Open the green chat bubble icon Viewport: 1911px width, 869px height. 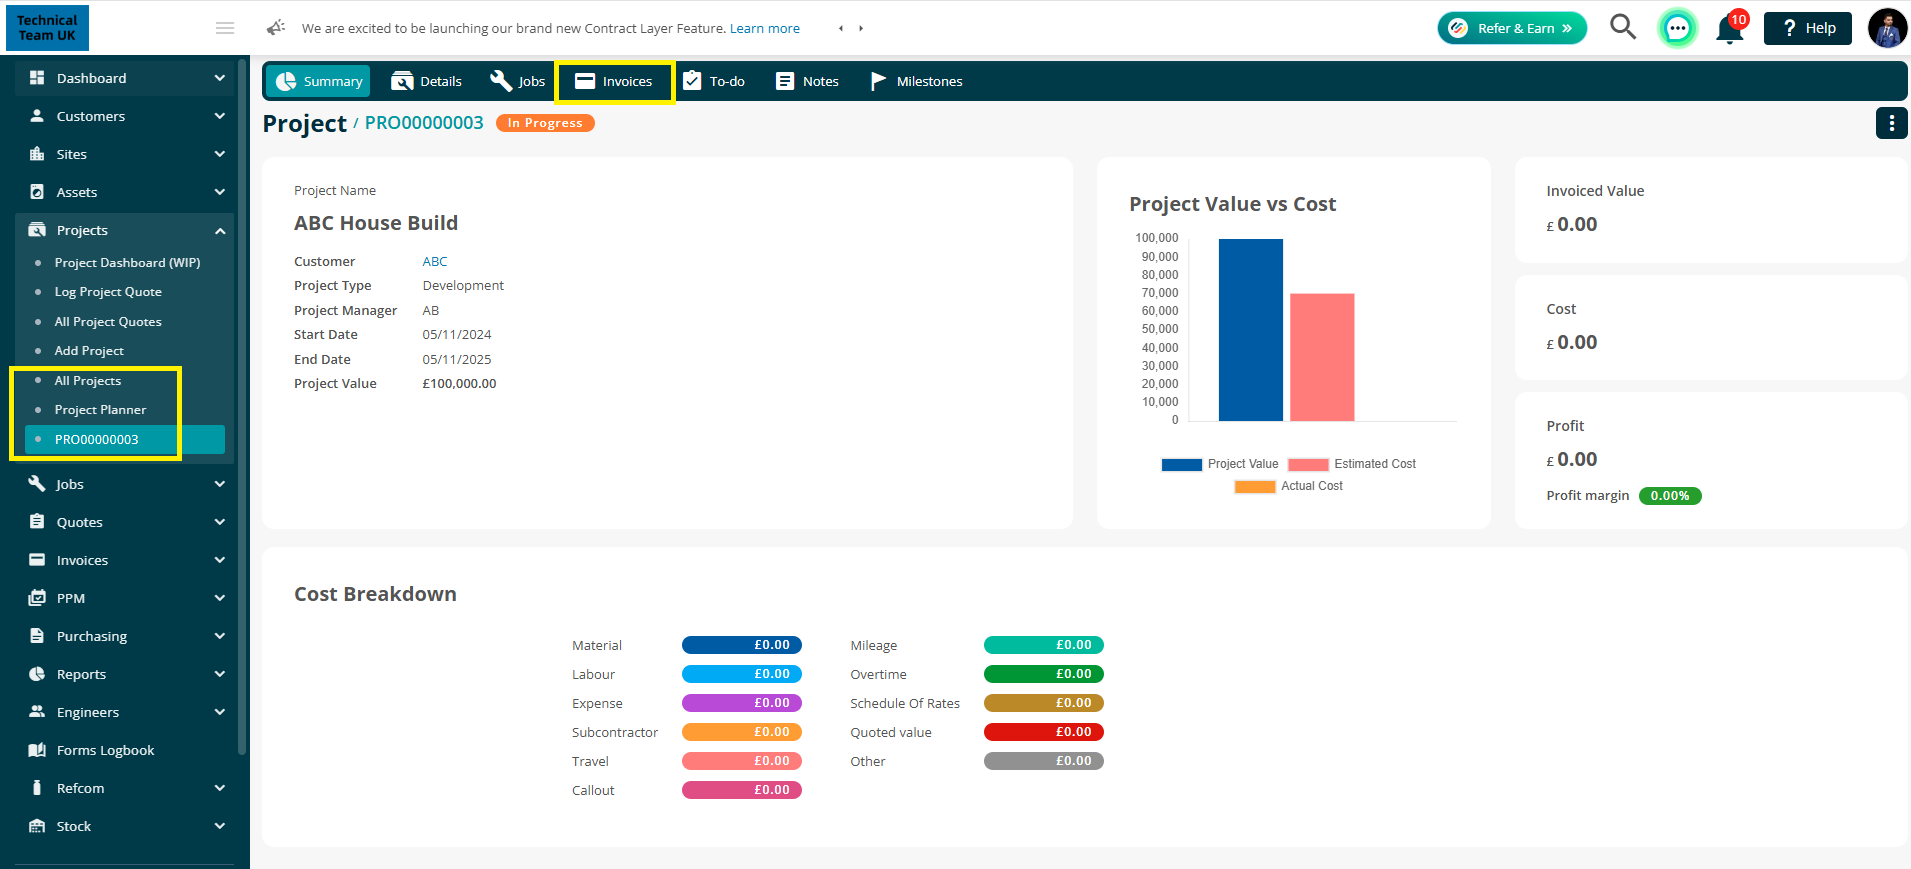pos(1678,28)
